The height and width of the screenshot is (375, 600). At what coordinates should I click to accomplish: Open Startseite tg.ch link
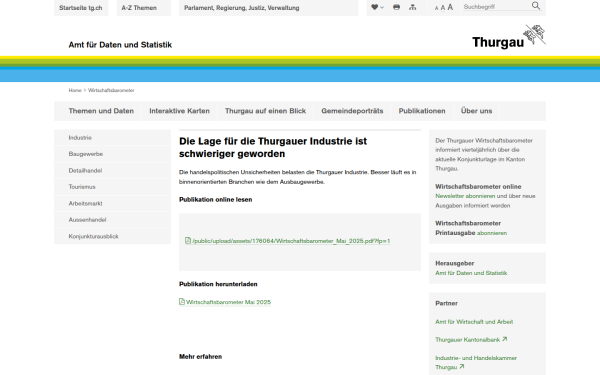(81, 8)
